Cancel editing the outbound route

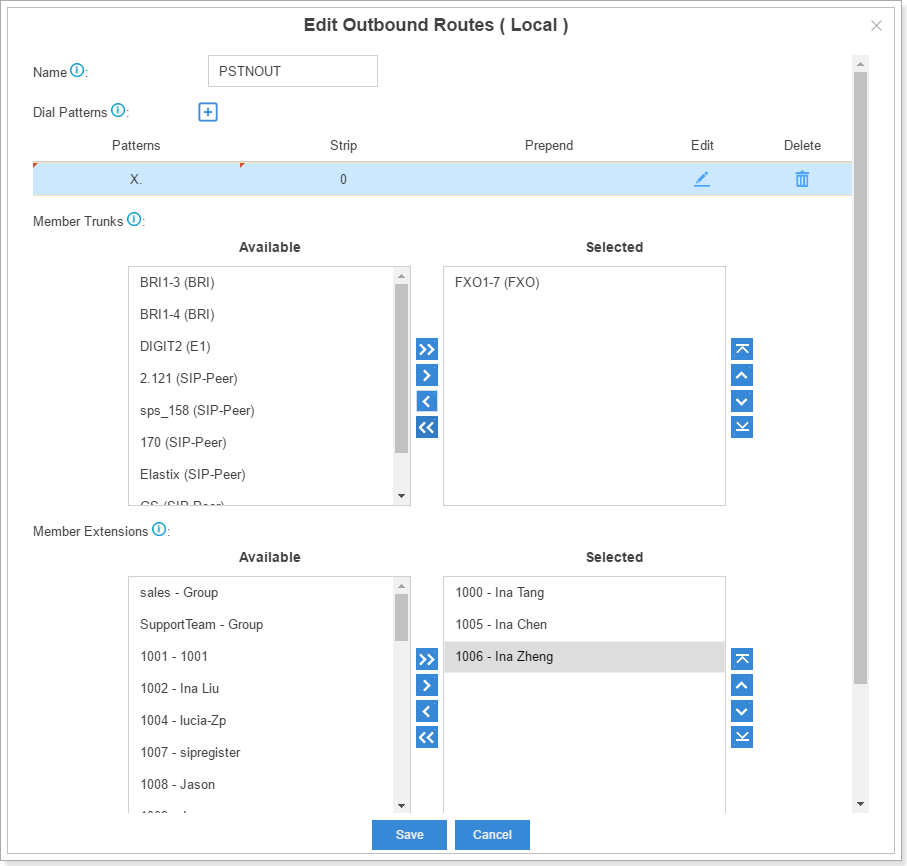492,834
